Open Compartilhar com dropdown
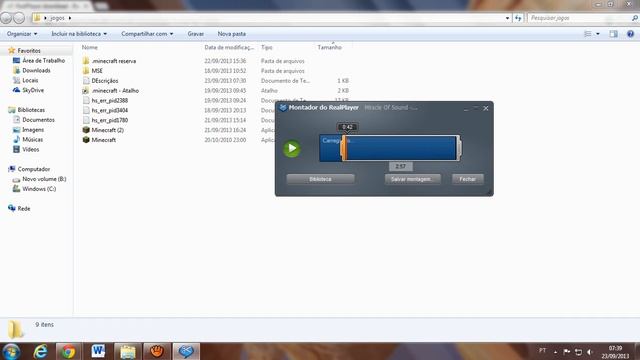Screen dimensions: 640x360 point(147,34)
